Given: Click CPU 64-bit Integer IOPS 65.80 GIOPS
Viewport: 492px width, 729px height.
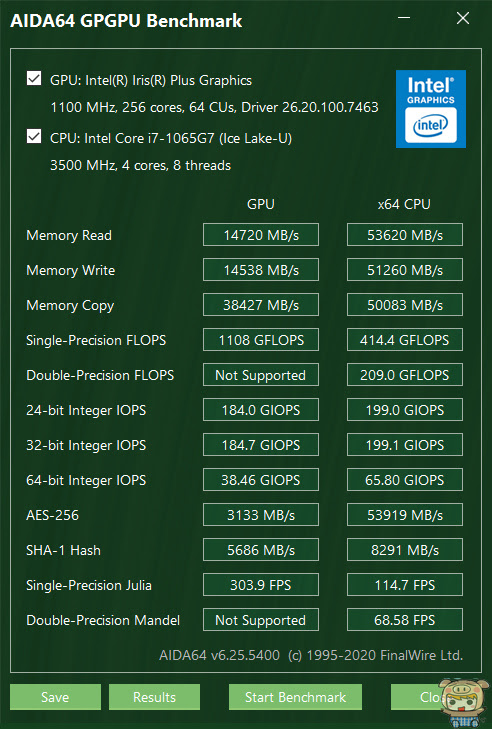Looking at the screenshot, I should 405,480.
